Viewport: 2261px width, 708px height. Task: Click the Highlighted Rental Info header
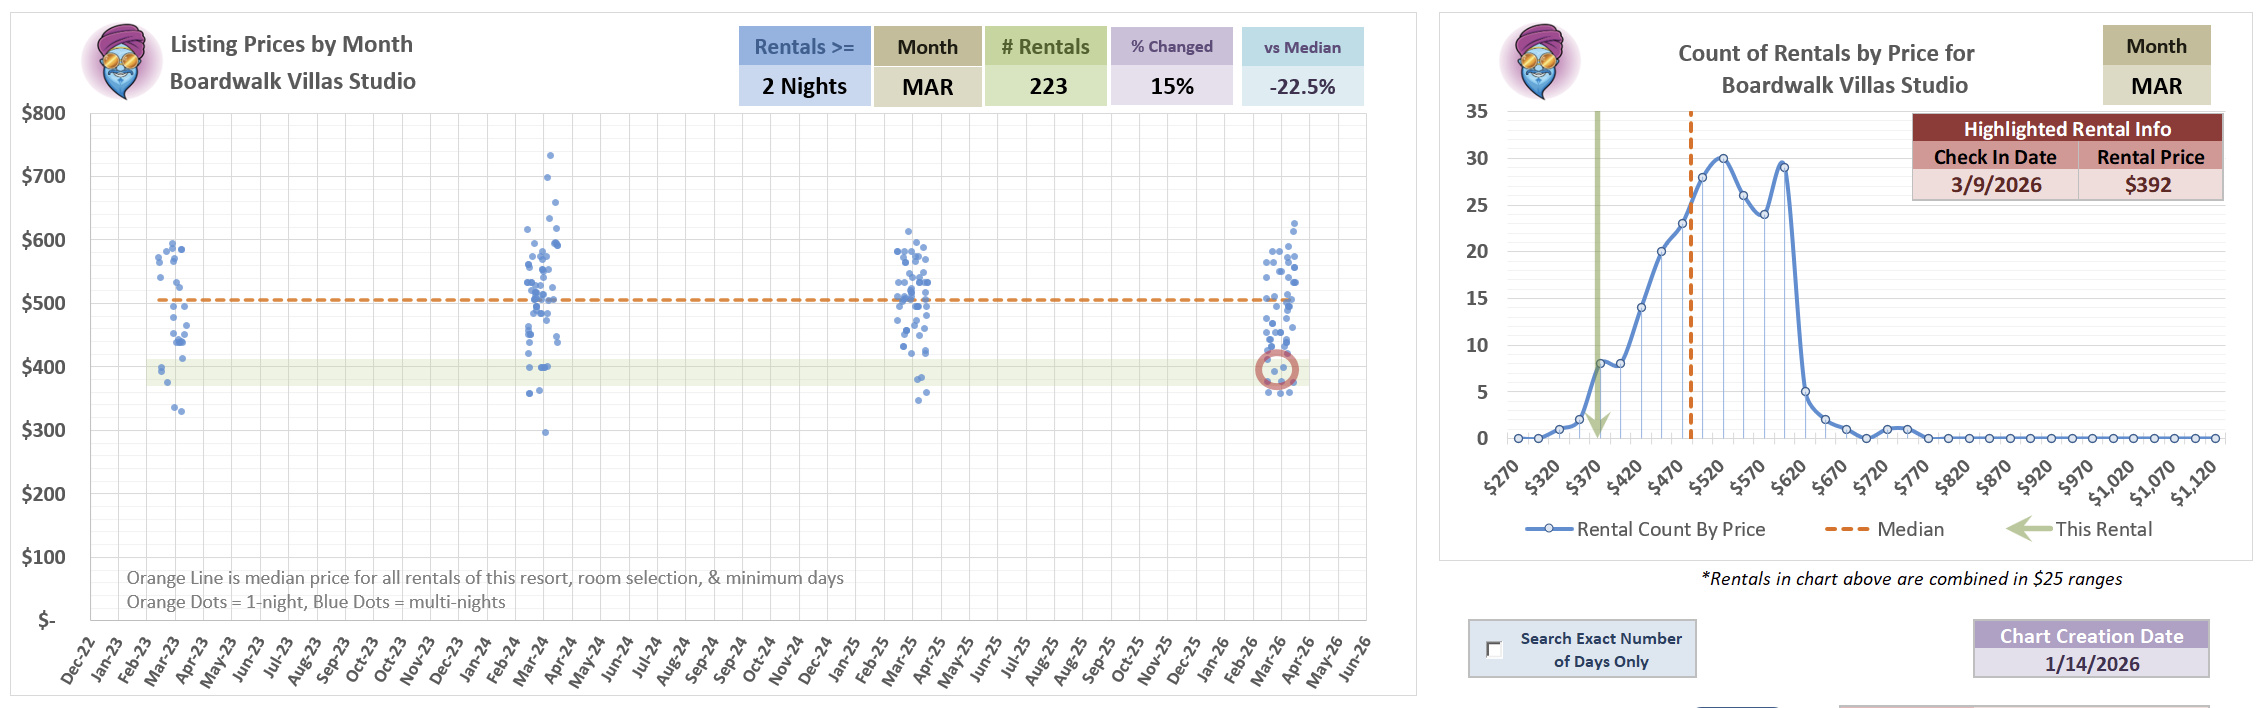[x=2067, y=129]
